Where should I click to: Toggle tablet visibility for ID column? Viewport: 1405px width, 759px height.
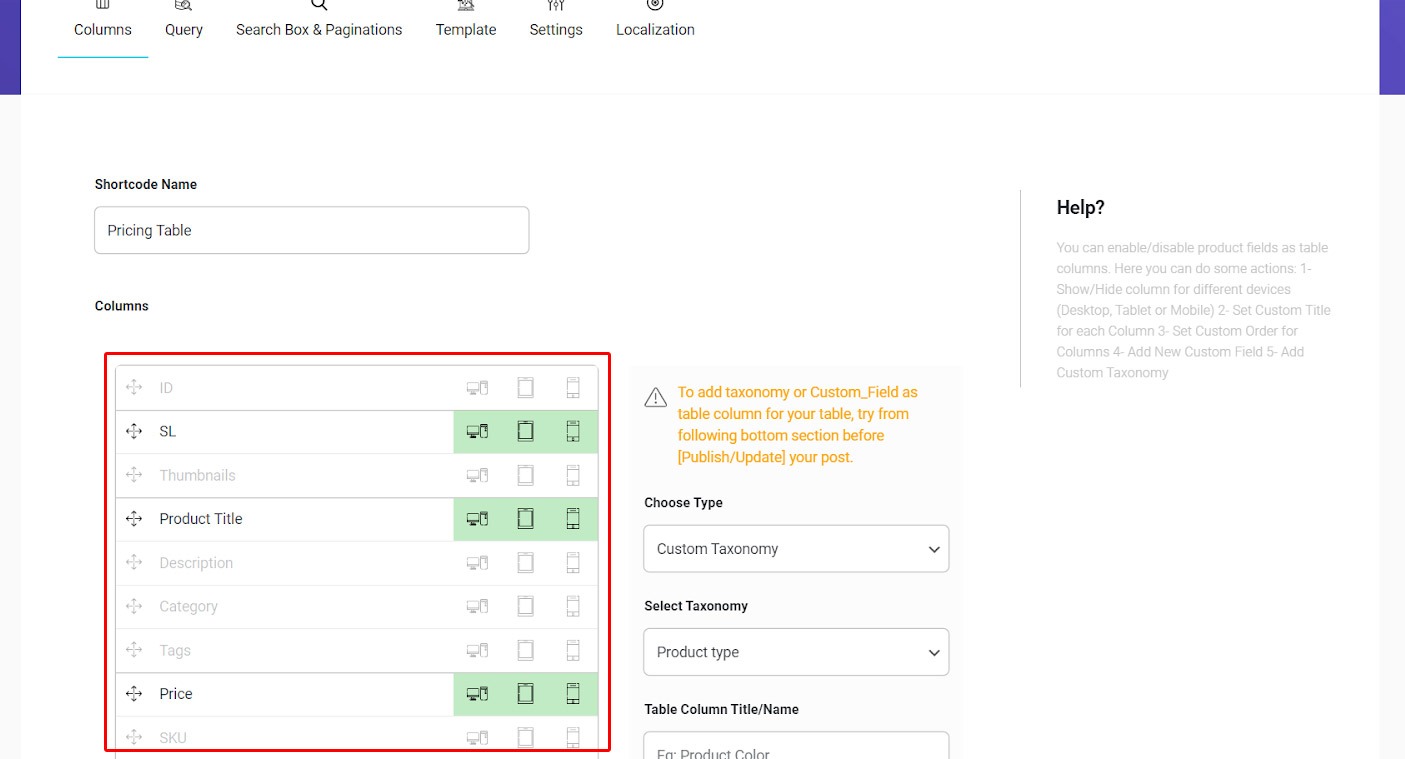point(525,387)
